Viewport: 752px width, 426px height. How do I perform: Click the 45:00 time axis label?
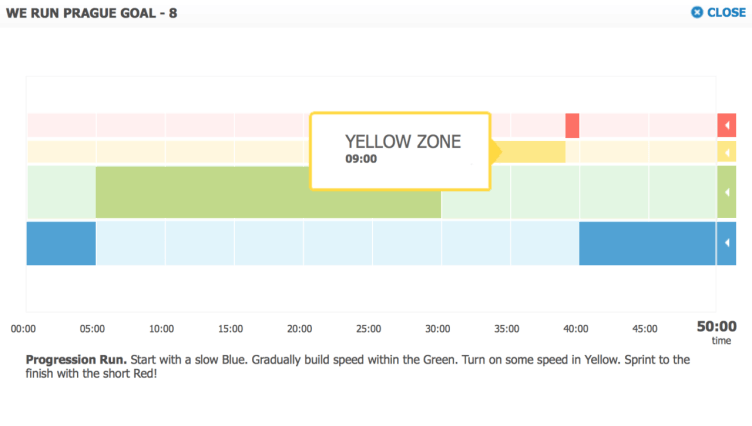click(x=645, y=328)
